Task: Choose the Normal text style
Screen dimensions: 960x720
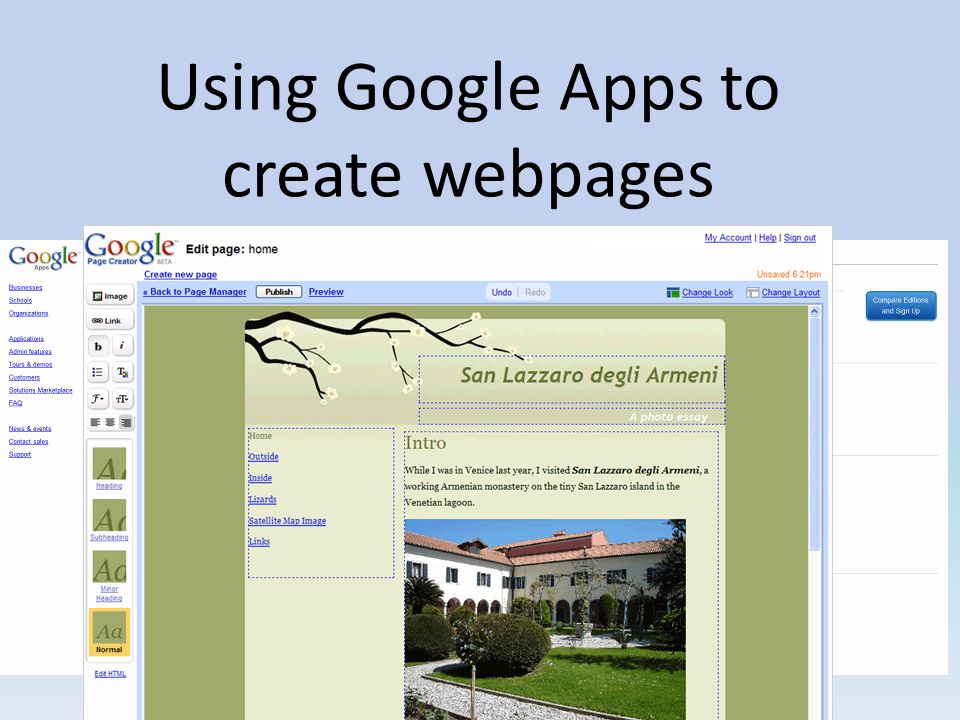Action: [x=109, y=632]
